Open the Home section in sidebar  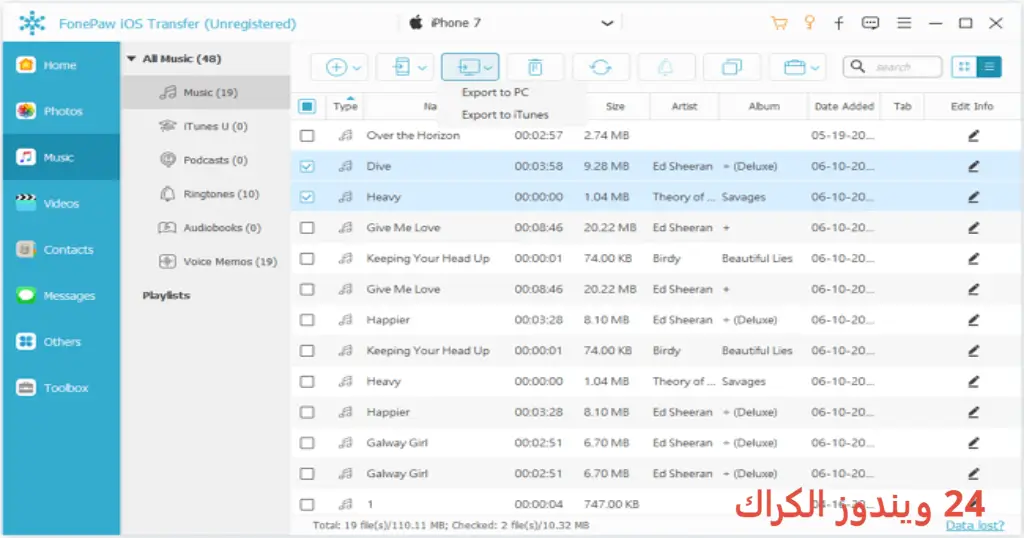tap(60, 65)
